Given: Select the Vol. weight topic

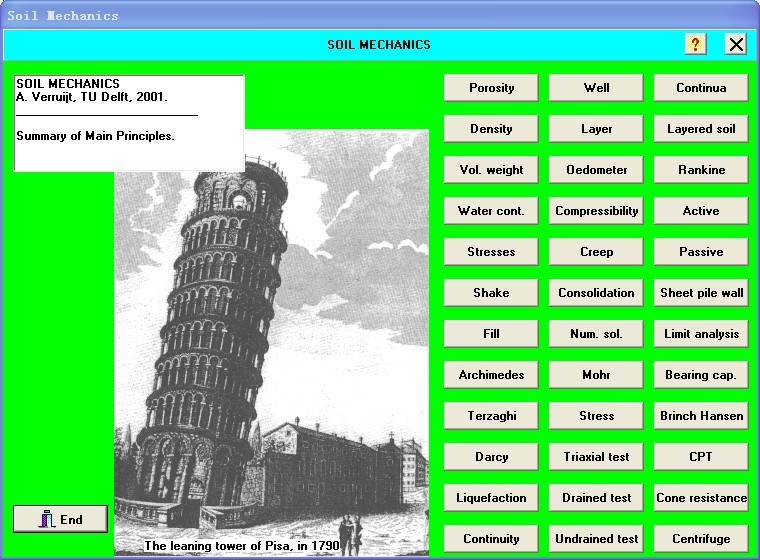Looking at the screenshot, I should click(491, 170).
